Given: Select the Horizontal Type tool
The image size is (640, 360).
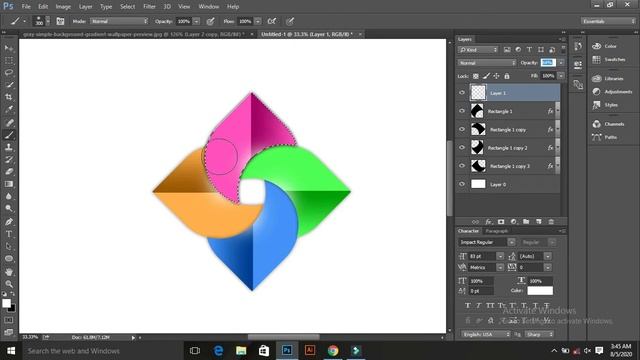Looking at the screenshot, I should (9, 234).
